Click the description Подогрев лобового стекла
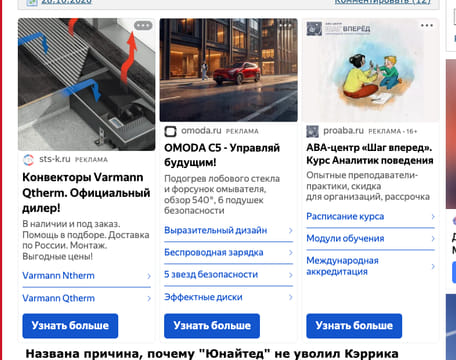456x360 pixels. [222, 195]
